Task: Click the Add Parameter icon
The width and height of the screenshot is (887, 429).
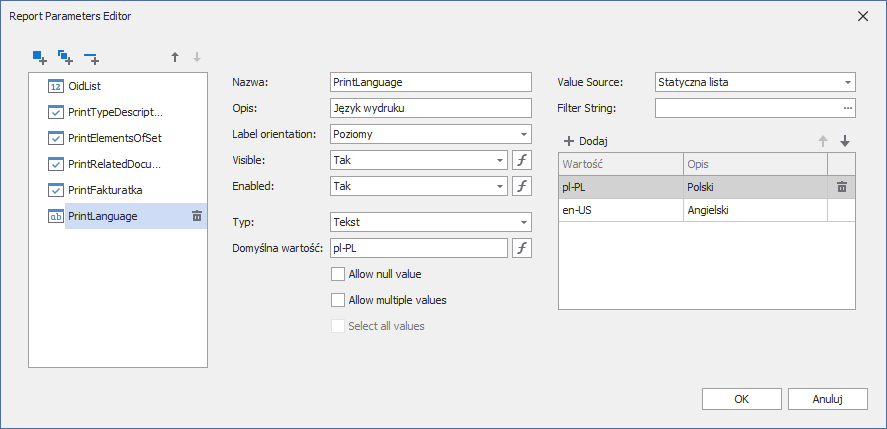Action: (39, 58)
